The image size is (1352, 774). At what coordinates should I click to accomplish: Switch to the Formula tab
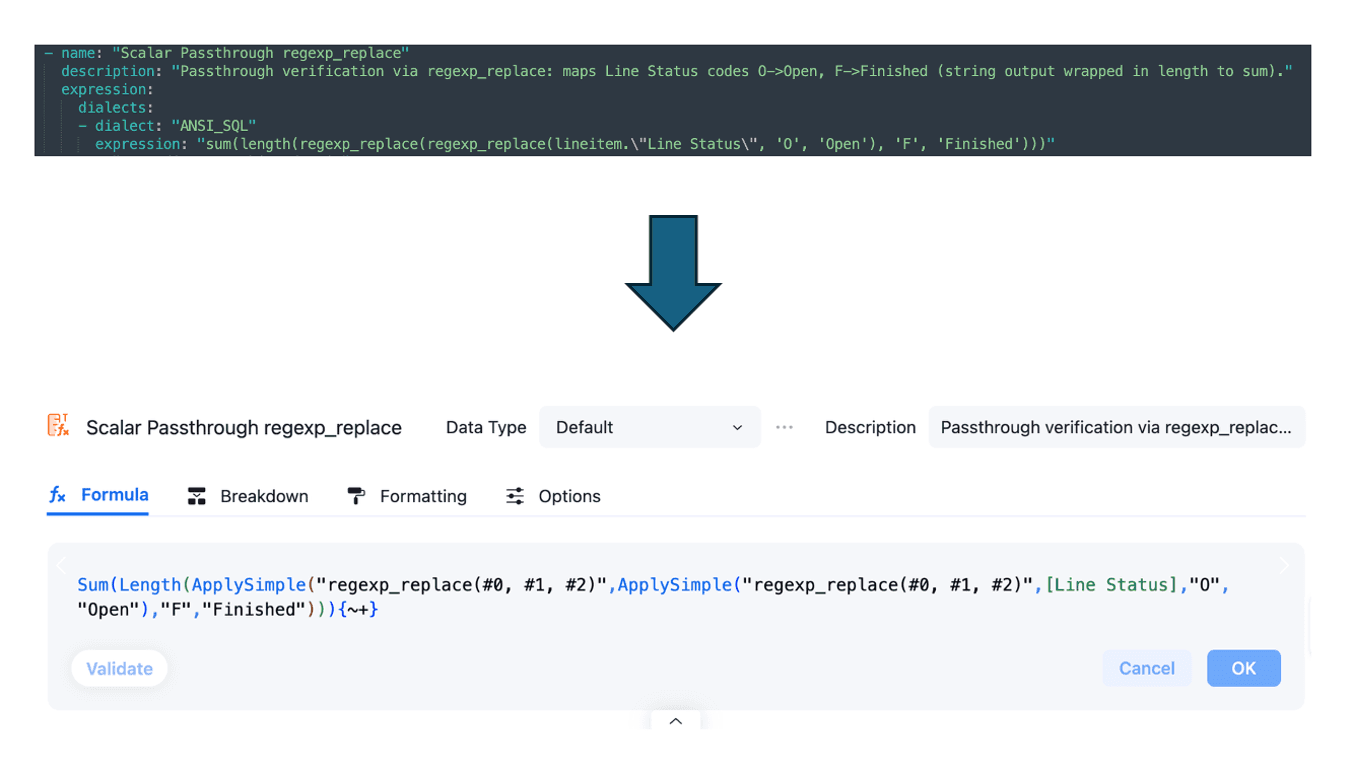pyautogui.click(x=98, y=495)
